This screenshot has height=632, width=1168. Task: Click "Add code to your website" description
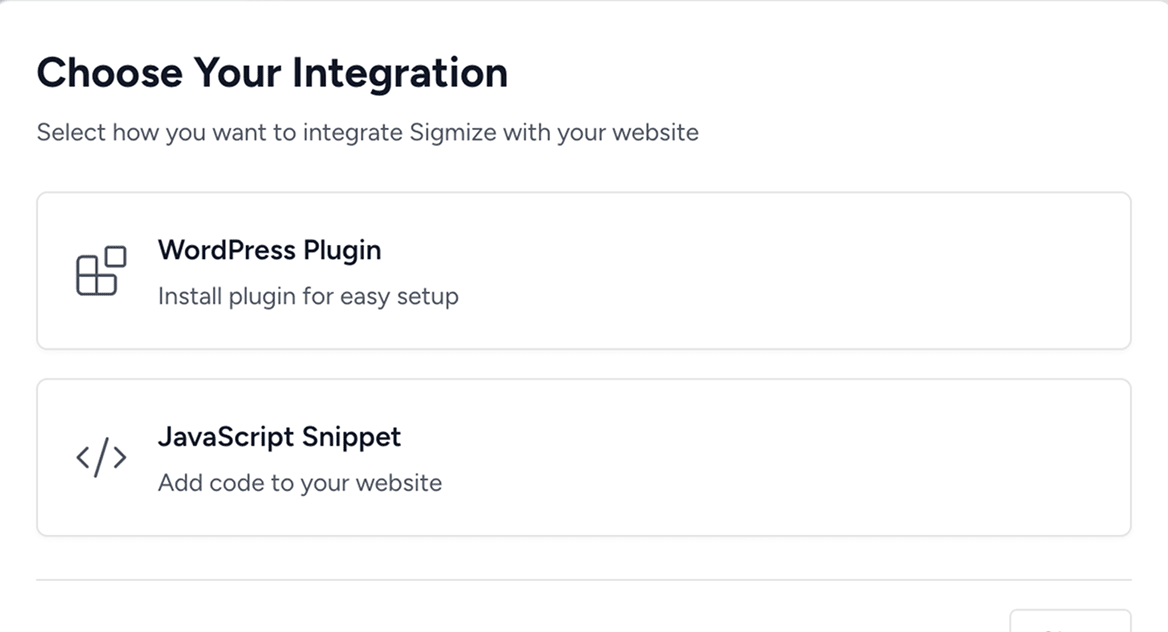[x=300, y=483]
